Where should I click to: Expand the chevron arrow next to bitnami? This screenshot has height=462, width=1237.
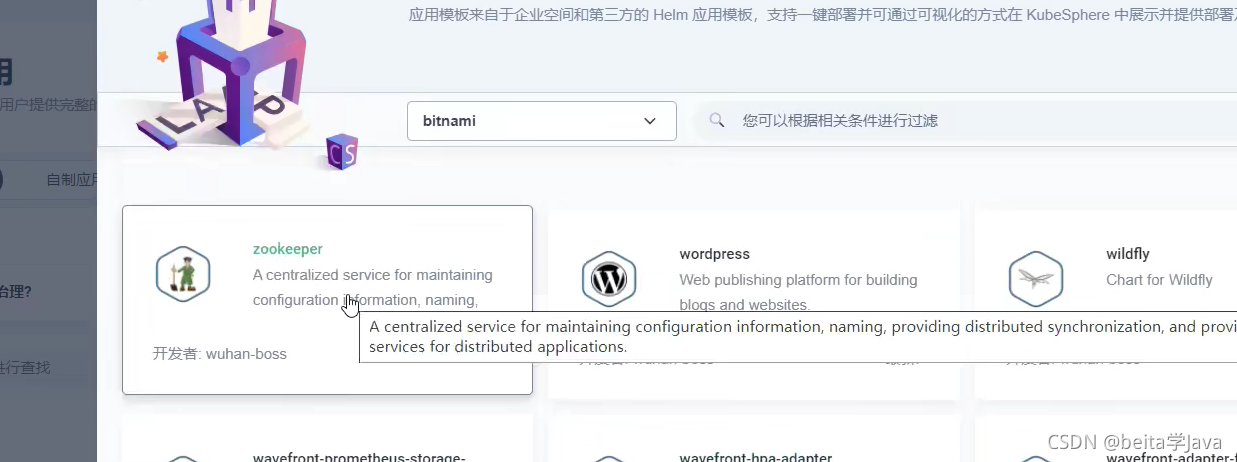650,121
